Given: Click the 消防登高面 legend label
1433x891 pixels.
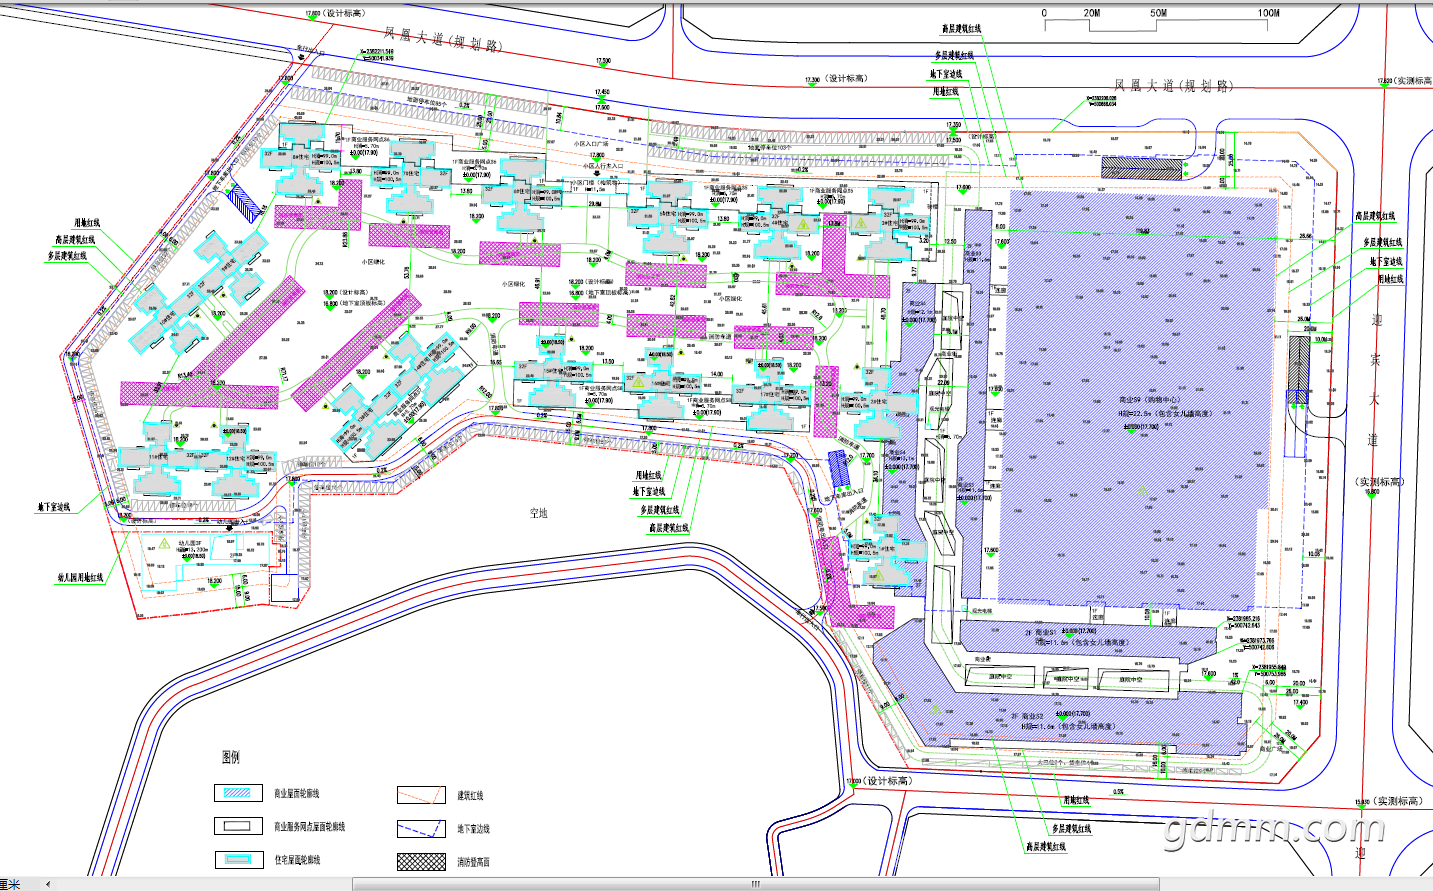Looking at the screenshot, I should [474, 862].
